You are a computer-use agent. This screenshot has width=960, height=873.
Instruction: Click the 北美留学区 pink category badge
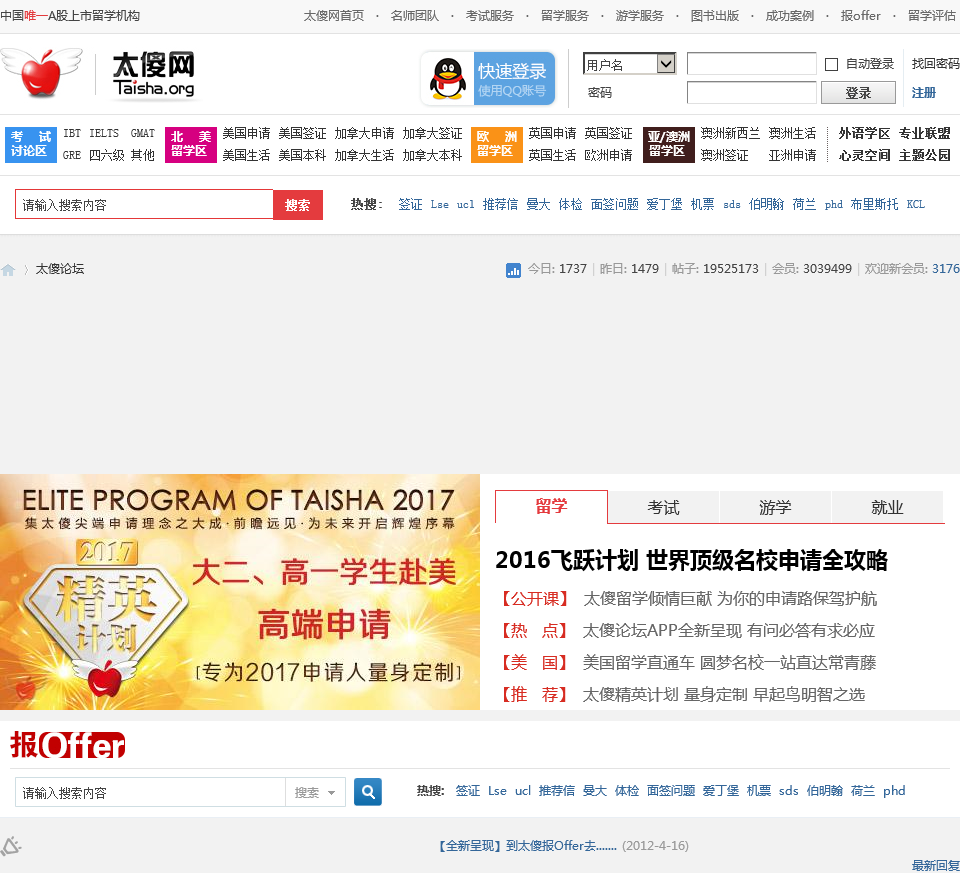click(x=191, y=144)
